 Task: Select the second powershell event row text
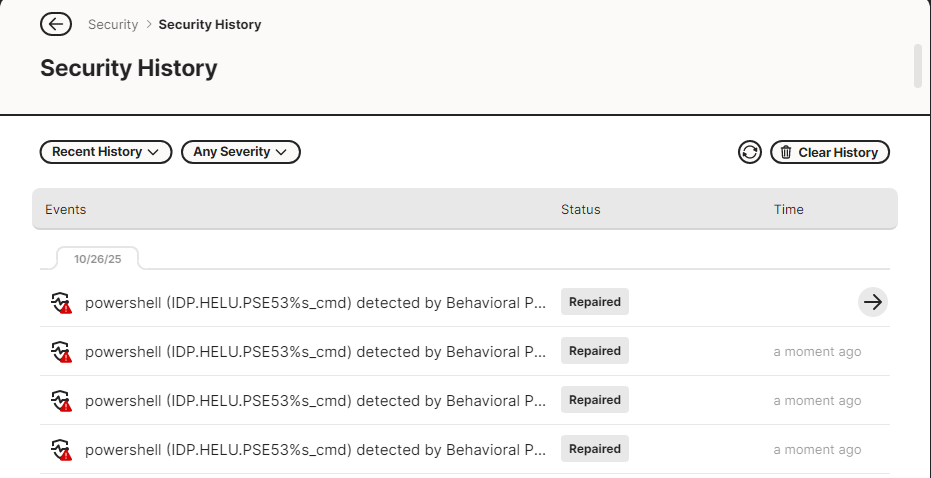pyautogui.click(x=315, y=352)
